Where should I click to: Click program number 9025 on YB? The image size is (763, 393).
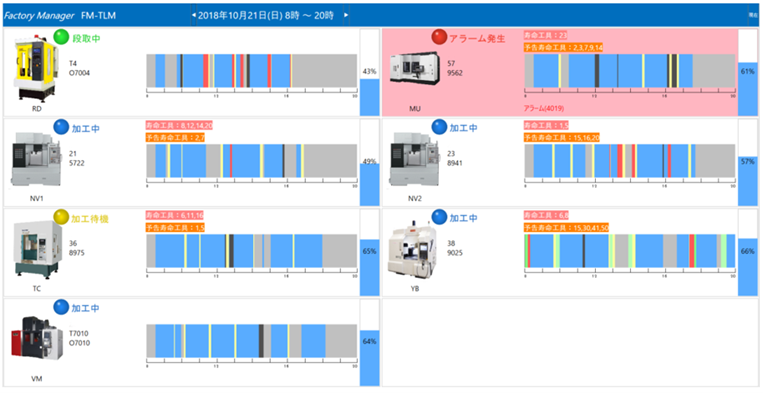(455, 253)
